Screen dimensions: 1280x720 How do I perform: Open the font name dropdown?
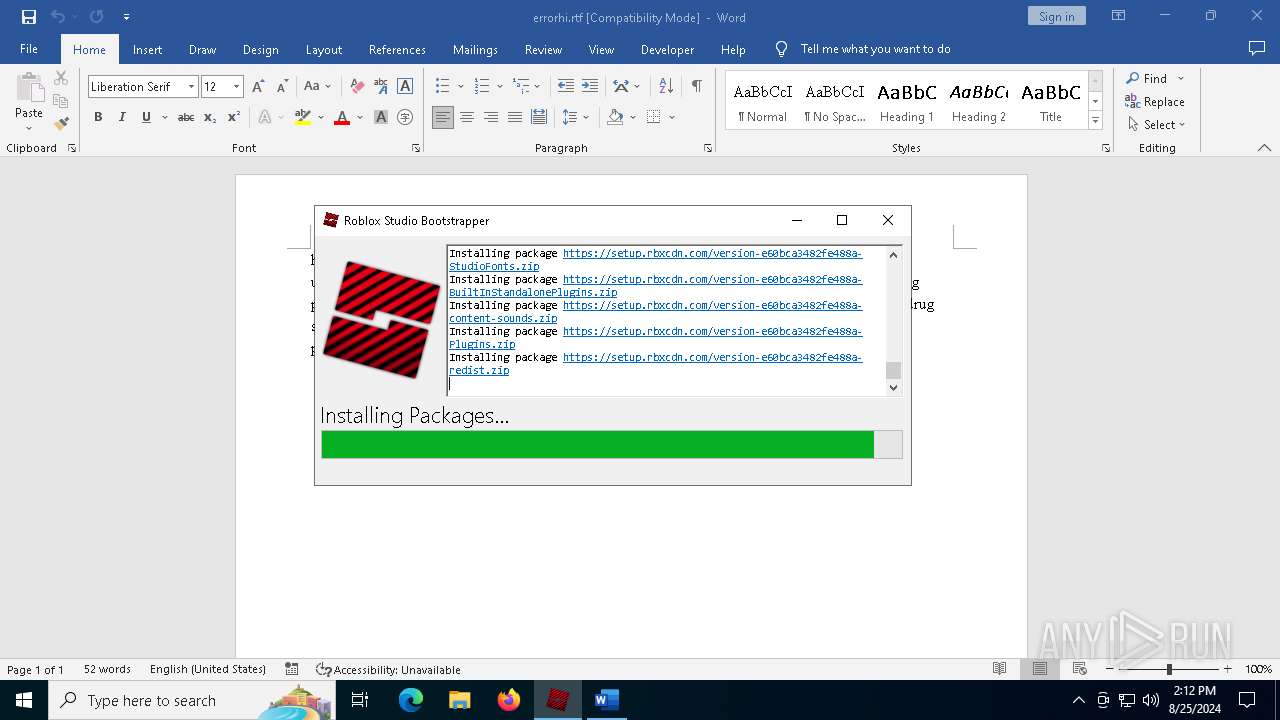pyautogui.click(x=191, y=86)
